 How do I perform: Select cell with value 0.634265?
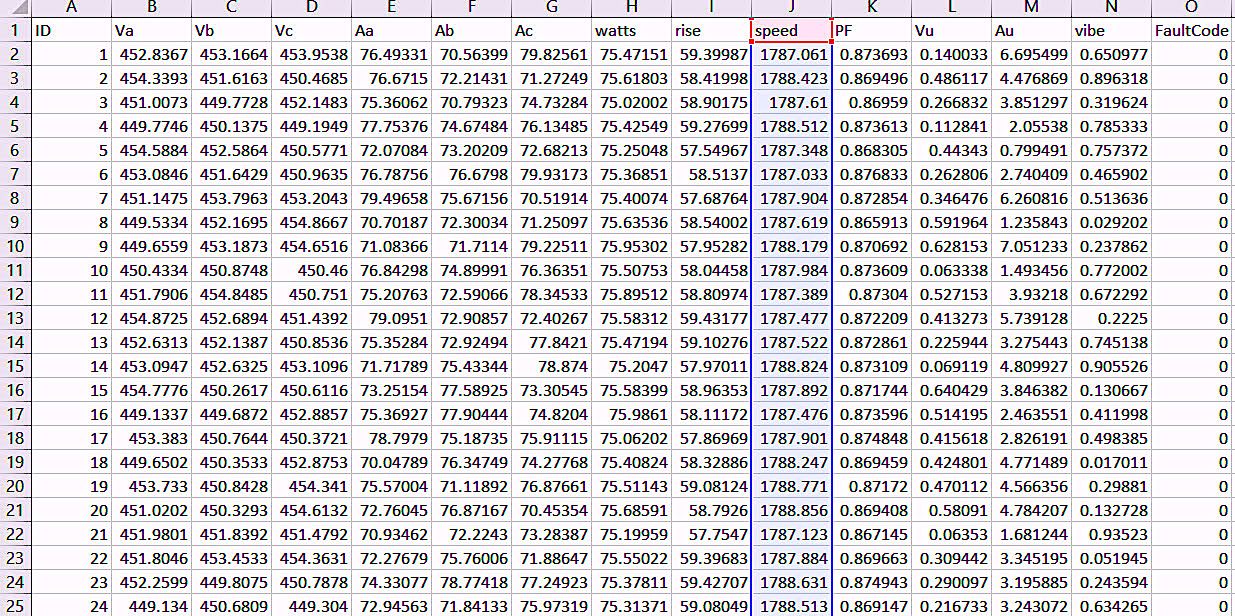pyautogui.click(x=1111, y=605)
